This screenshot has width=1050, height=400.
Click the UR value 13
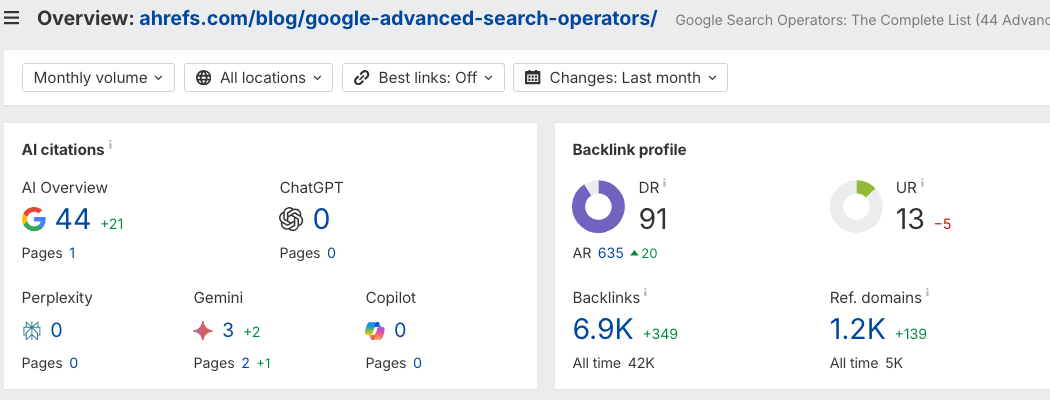pyautogui.click(x=910, y=219)
